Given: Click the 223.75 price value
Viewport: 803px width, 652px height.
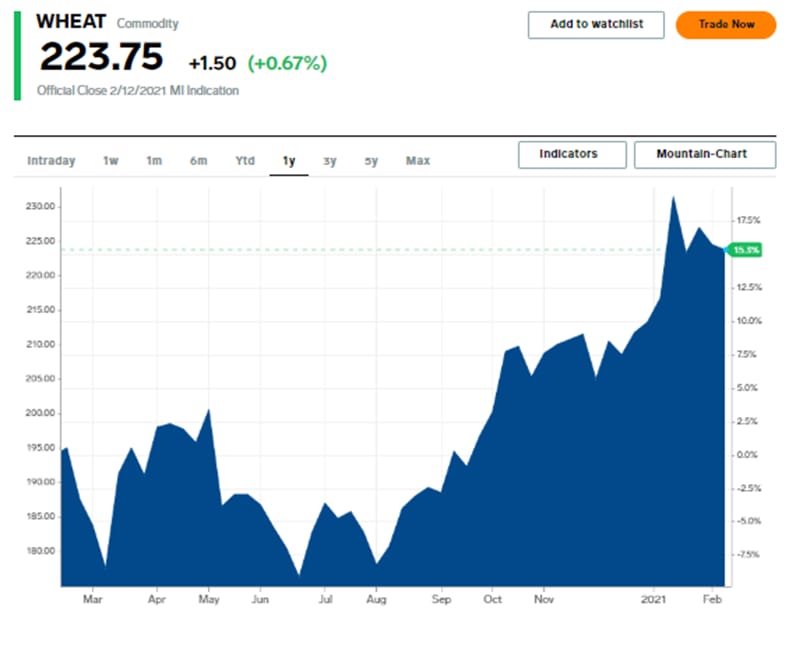Looking at the screenshot, I should (x=101, y=58).
